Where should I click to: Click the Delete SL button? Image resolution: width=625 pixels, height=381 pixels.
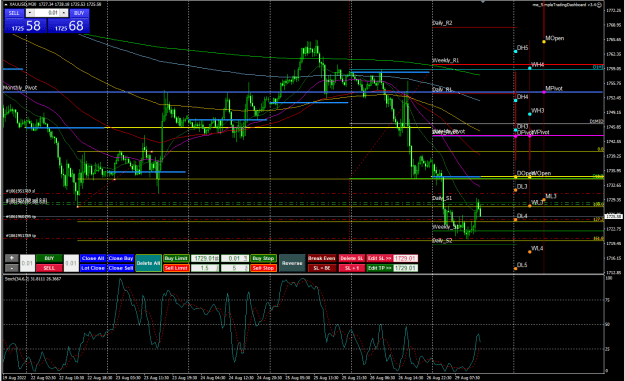(x=352, y=258)
